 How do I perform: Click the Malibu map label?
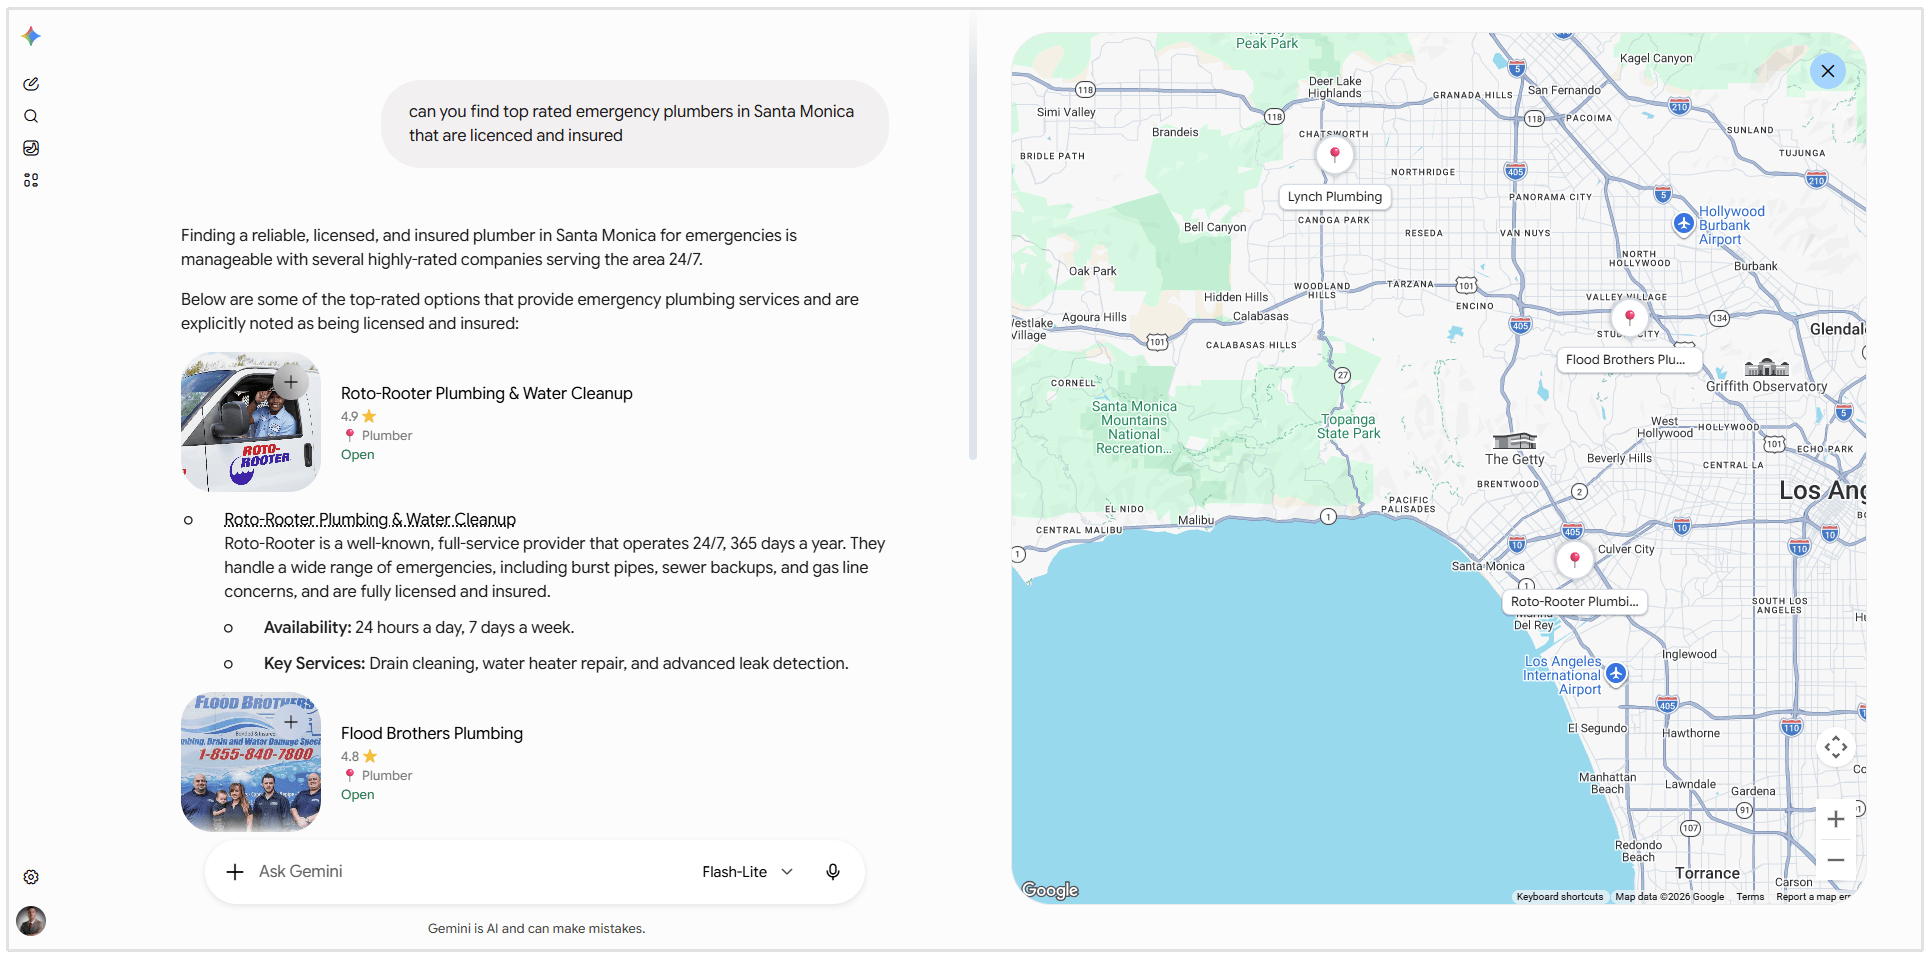(x=1196, y=520)
